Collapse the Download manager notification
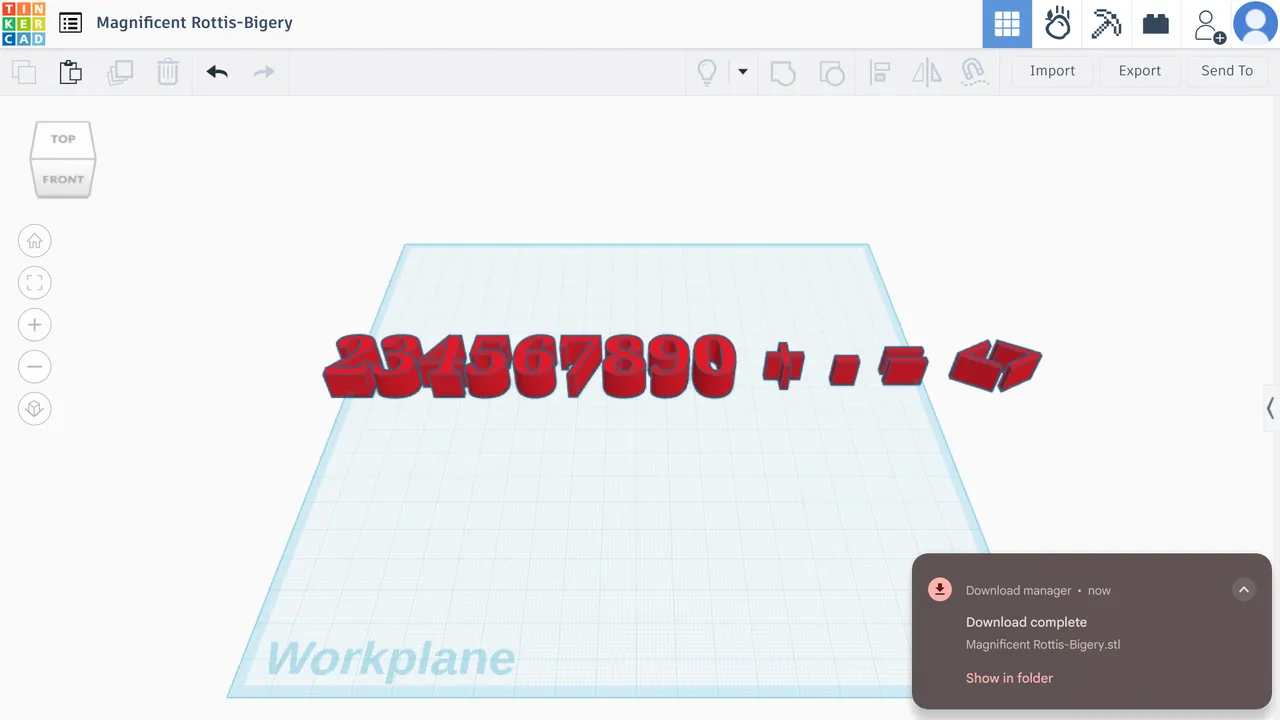Screen dimensions: 1280x720 pos(1244,590)
